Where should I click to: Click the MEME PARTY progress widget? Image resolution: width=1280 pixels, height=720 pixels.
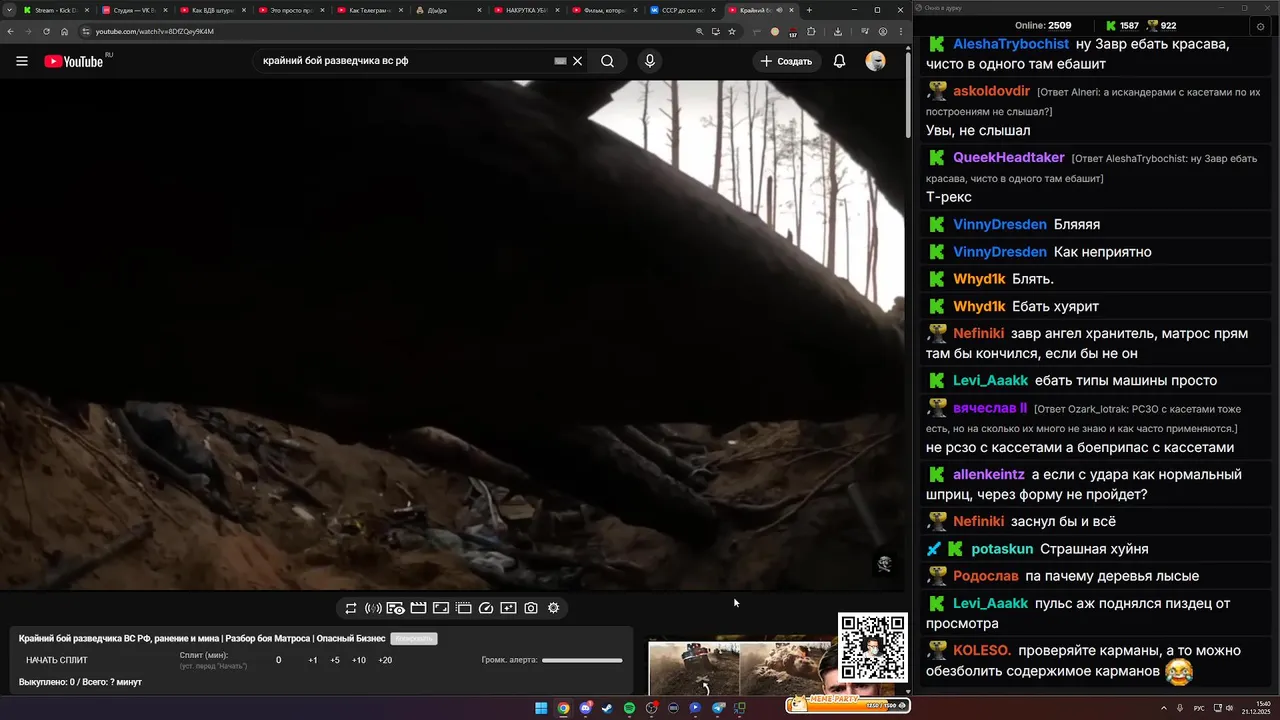[x=847, y=704]
